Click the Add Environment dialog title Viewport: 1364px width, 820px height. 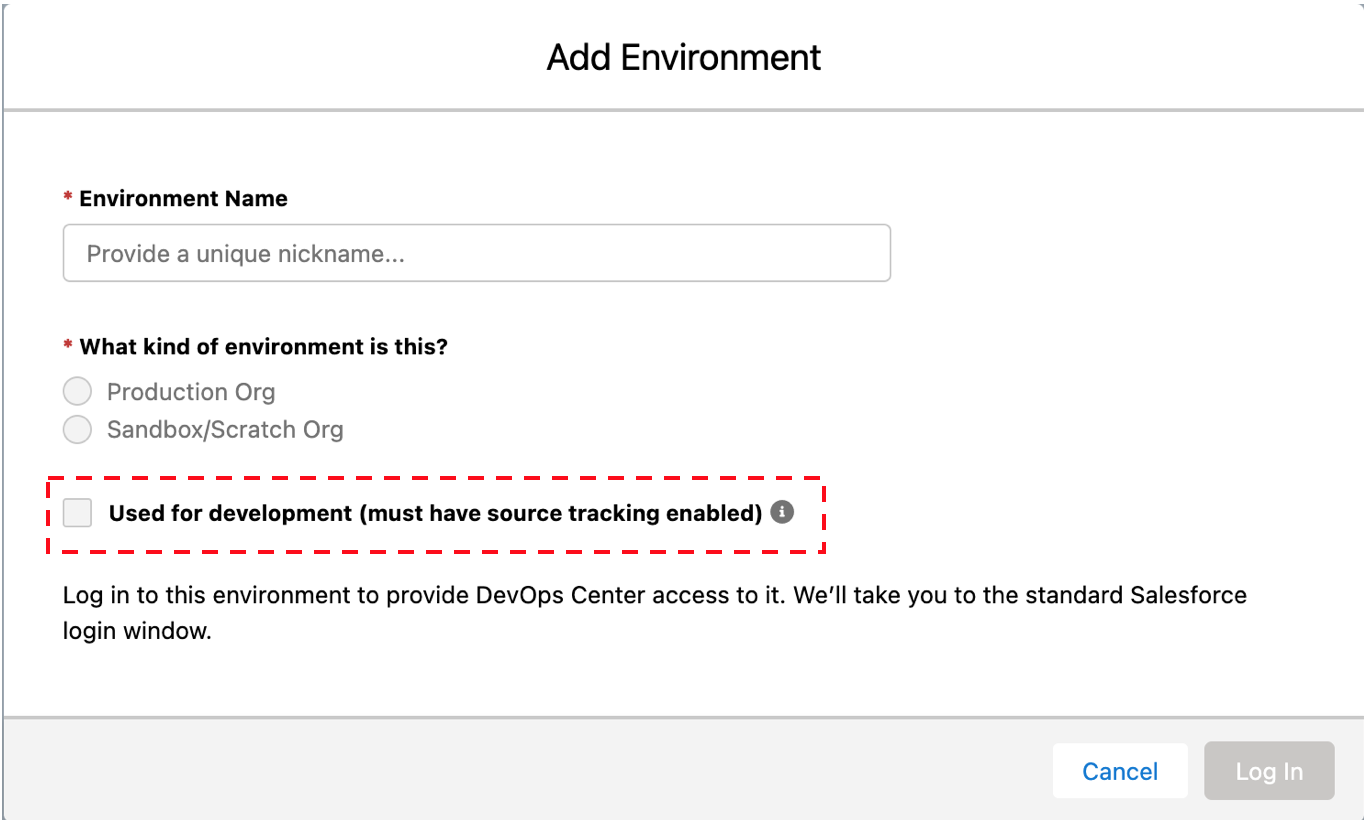(x=682, y=58)
